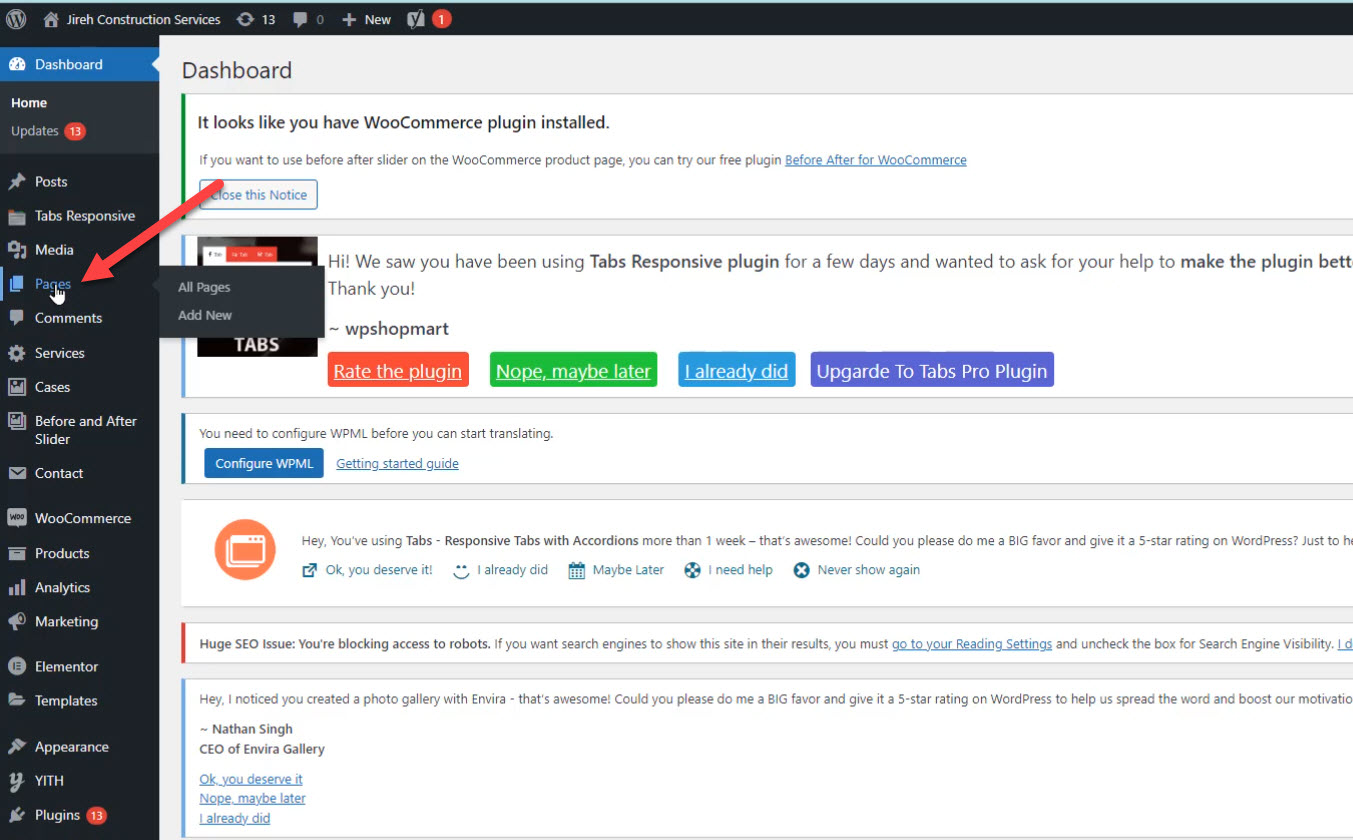
Task: Click the Elementor logo icon
Action: pos(17,666)
